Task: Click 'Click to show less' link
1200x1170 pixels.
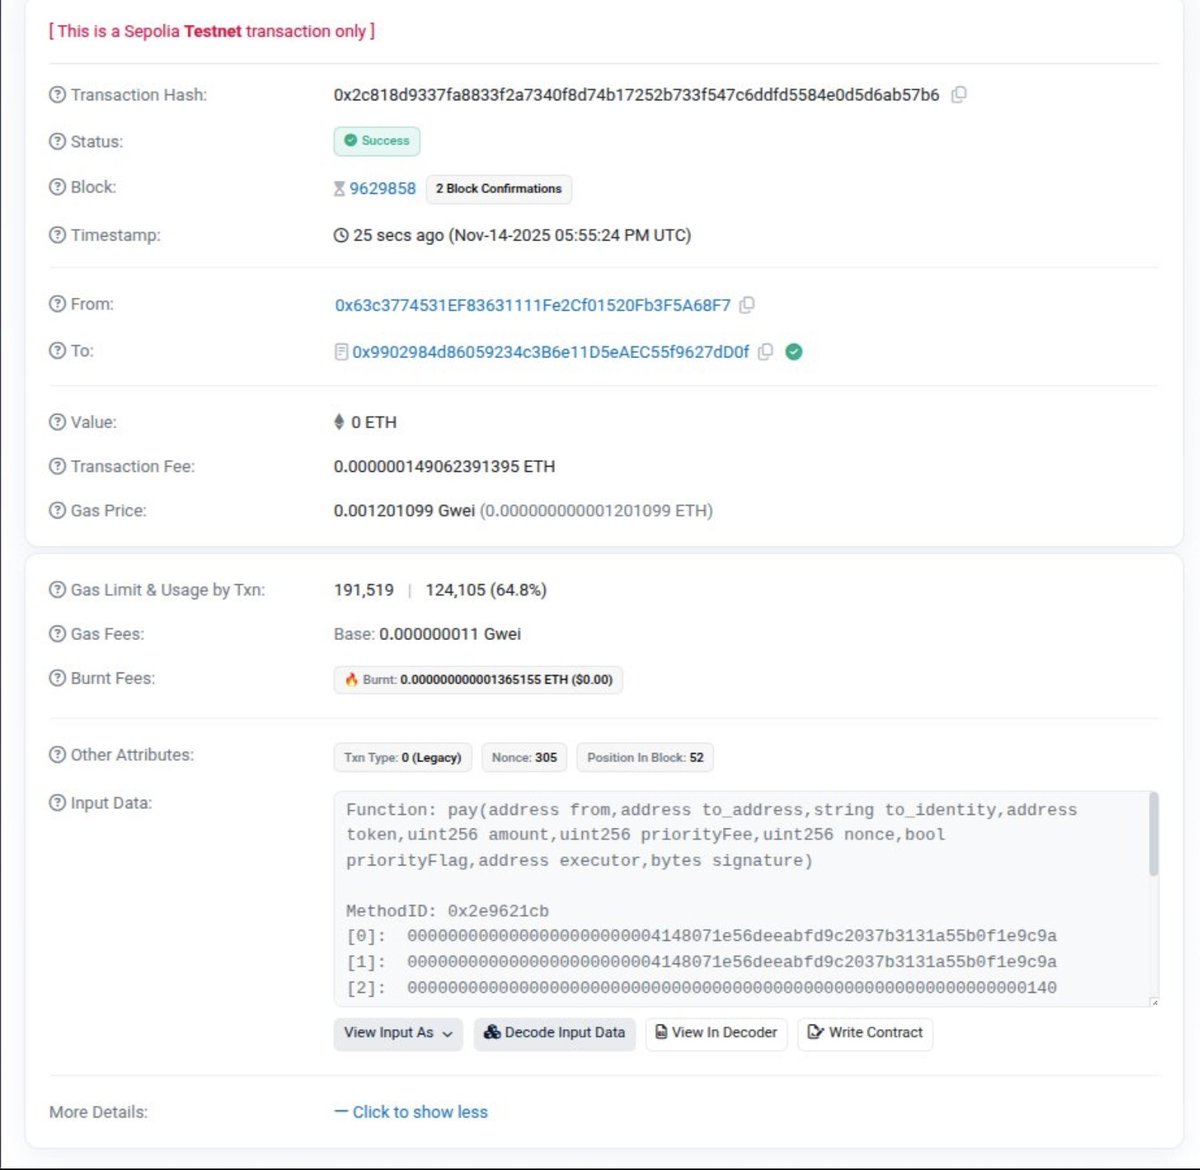Action: pyautogui.click(x=411, y=1112)
